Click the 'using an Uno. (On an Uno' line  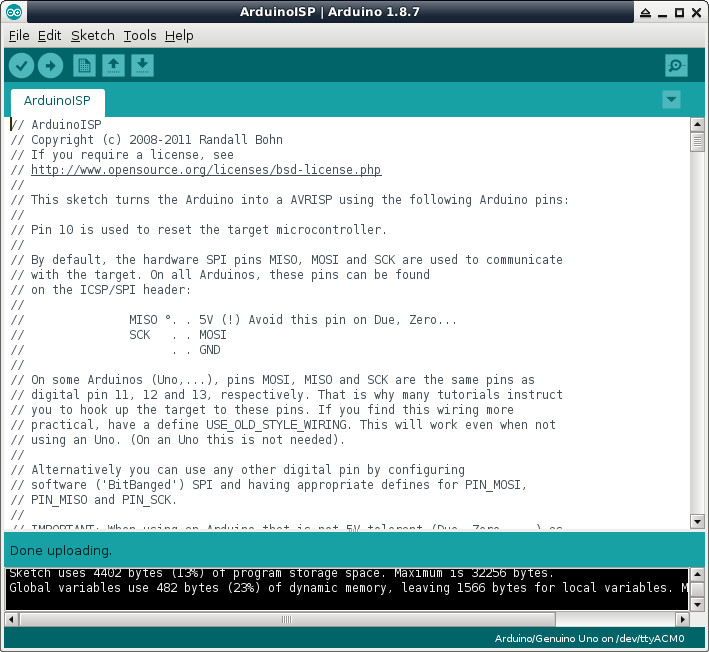(x=178, y=439)
